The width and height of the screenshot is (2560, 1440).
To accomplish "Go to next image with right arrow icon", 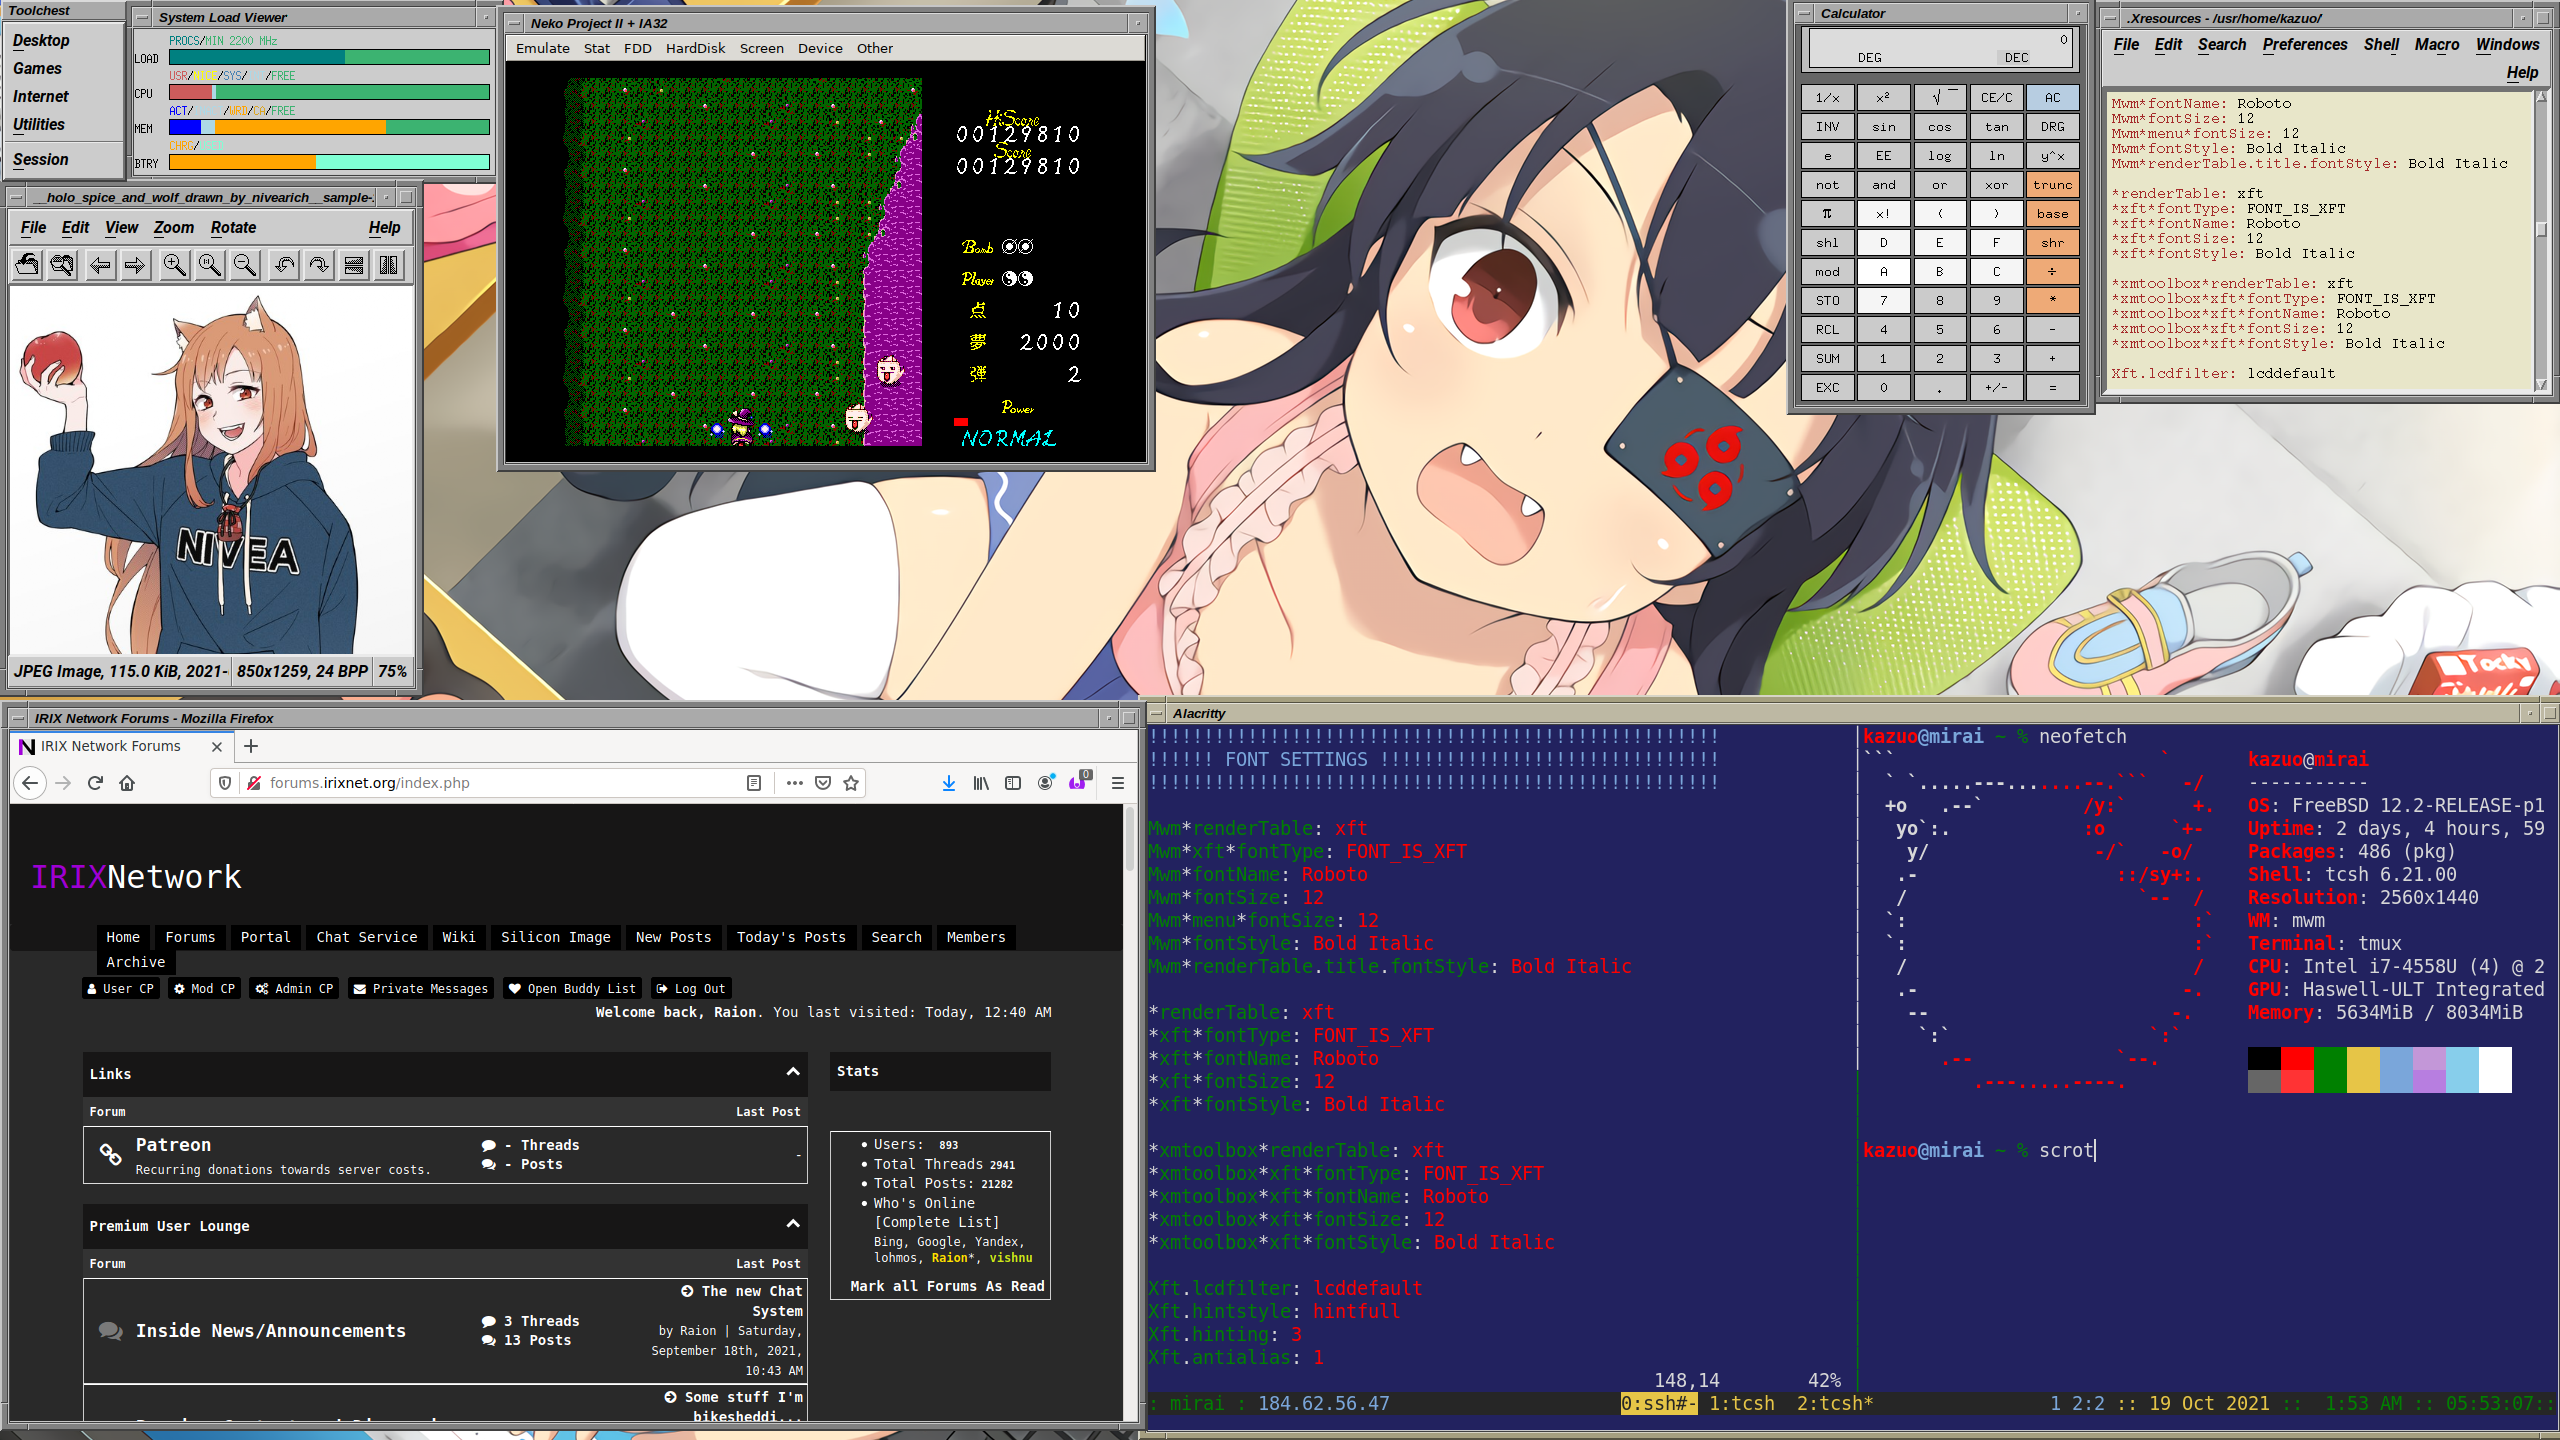I will pyautogui.click(x=135, y=265).
